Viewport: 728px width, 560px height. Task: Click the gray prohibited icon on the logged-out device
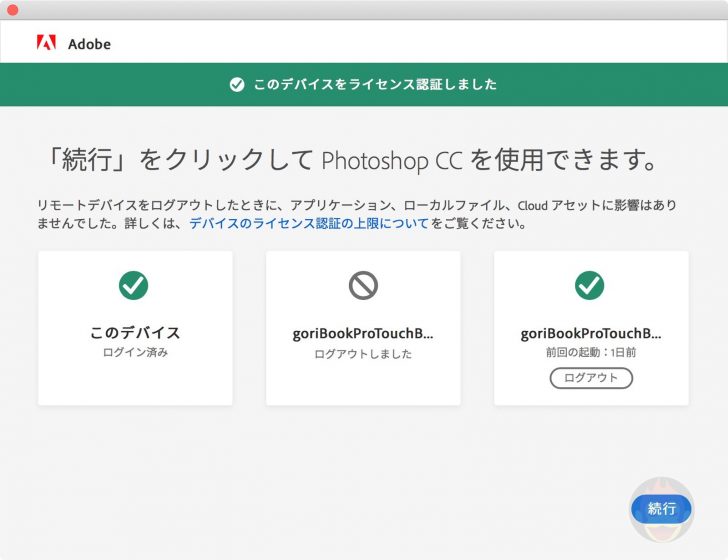pyautogui.click(x=363, y=286)
